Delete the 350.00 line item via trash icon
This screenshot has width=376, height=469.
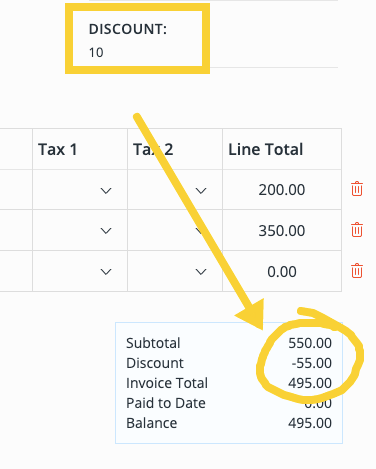357,230
